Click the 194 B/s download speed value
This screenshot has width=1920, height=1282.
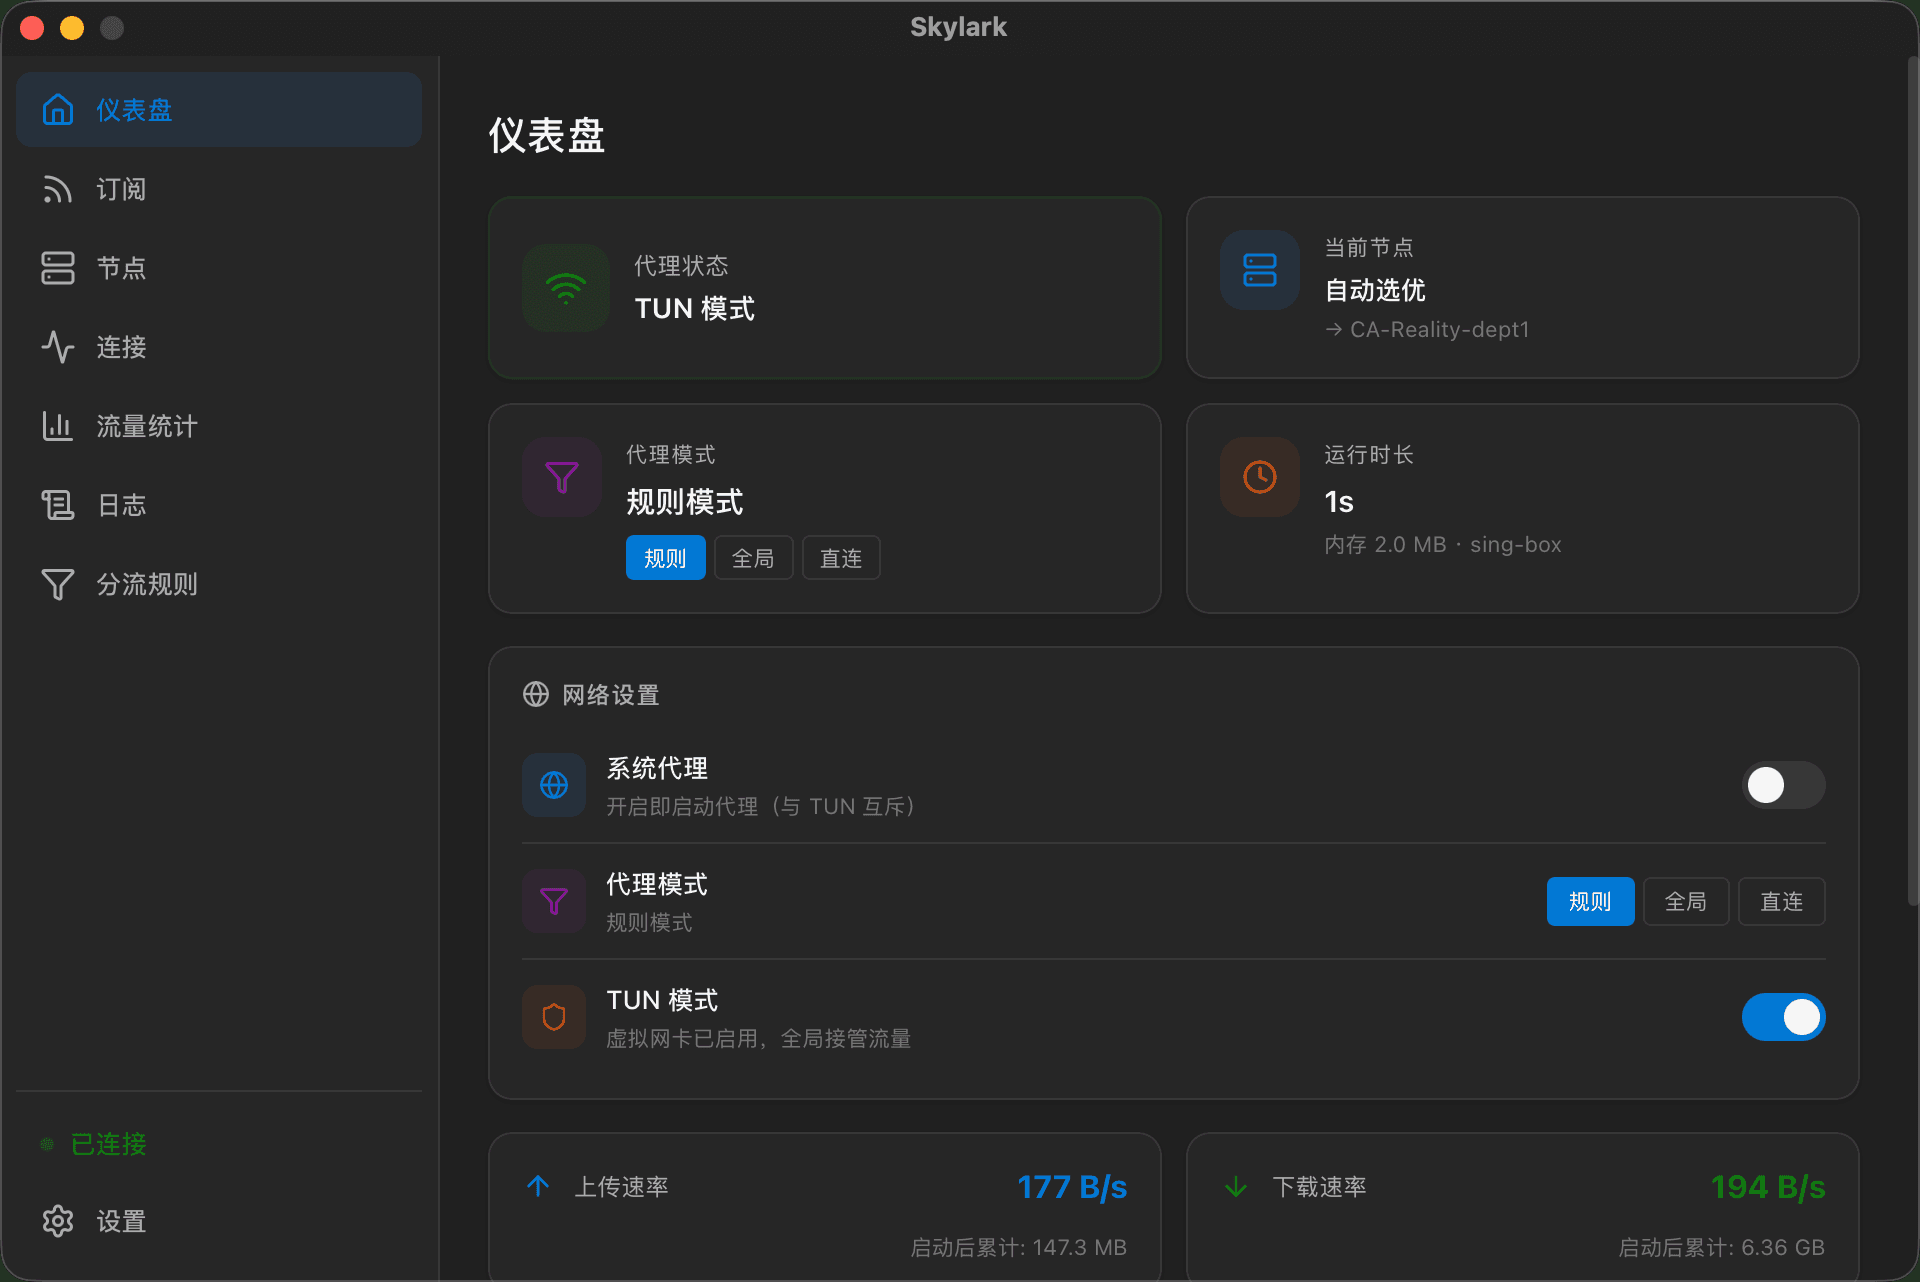point(1768,1187)
